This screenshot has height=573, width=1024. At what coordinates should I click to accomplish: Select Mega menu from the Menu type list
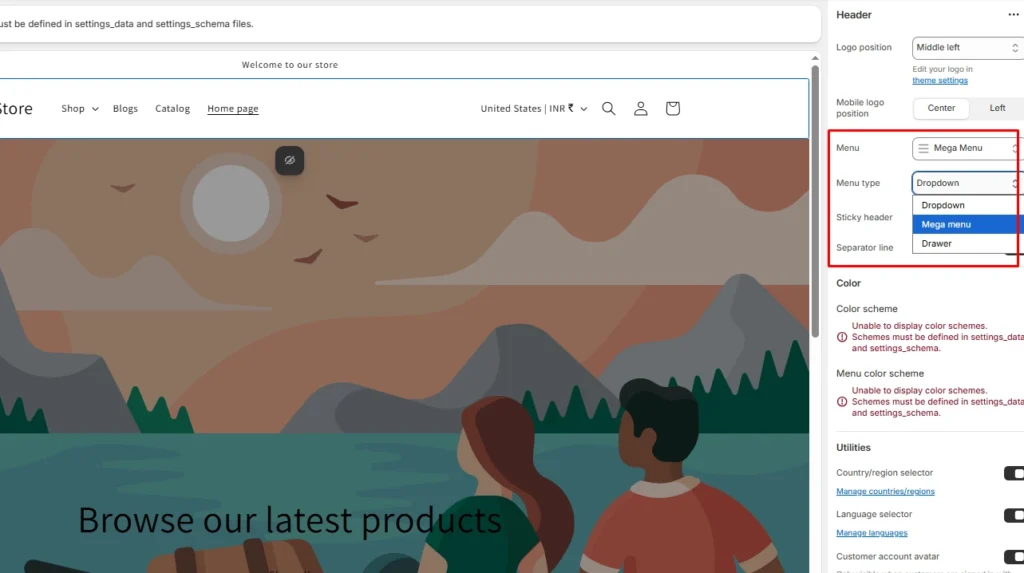[x=946, y=225]
